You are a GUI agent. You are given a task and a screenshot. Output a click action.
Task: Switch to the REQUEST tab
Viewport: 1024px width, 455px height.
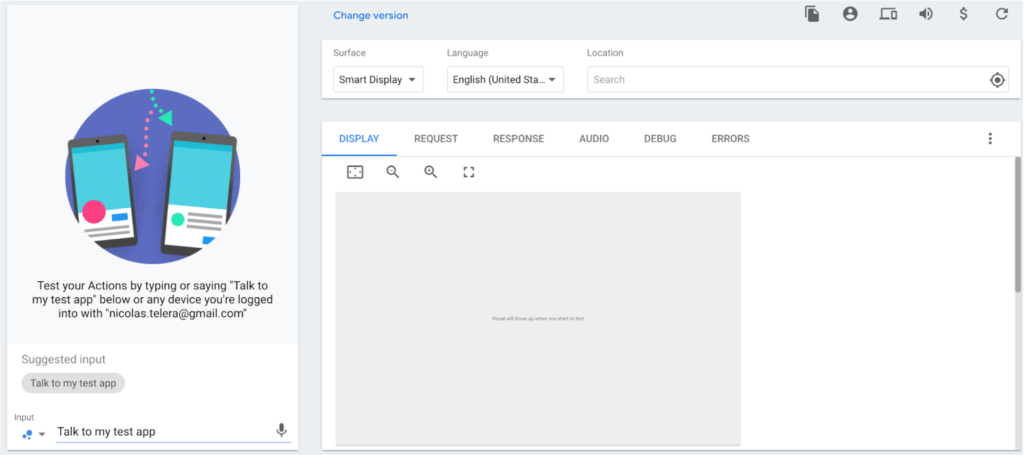click(x=436, y=139)
